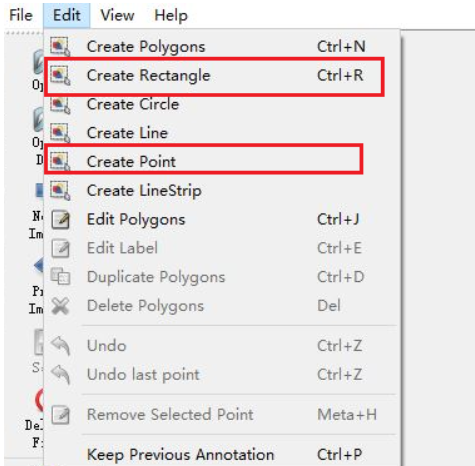Open the File menu

click(x=21, y=15)
